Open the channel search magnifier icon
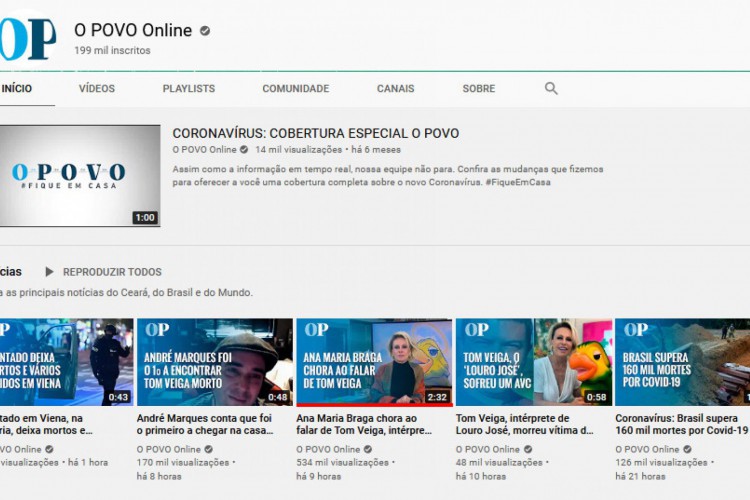Viewport: 750px width, 500px height. click(551, 89)
